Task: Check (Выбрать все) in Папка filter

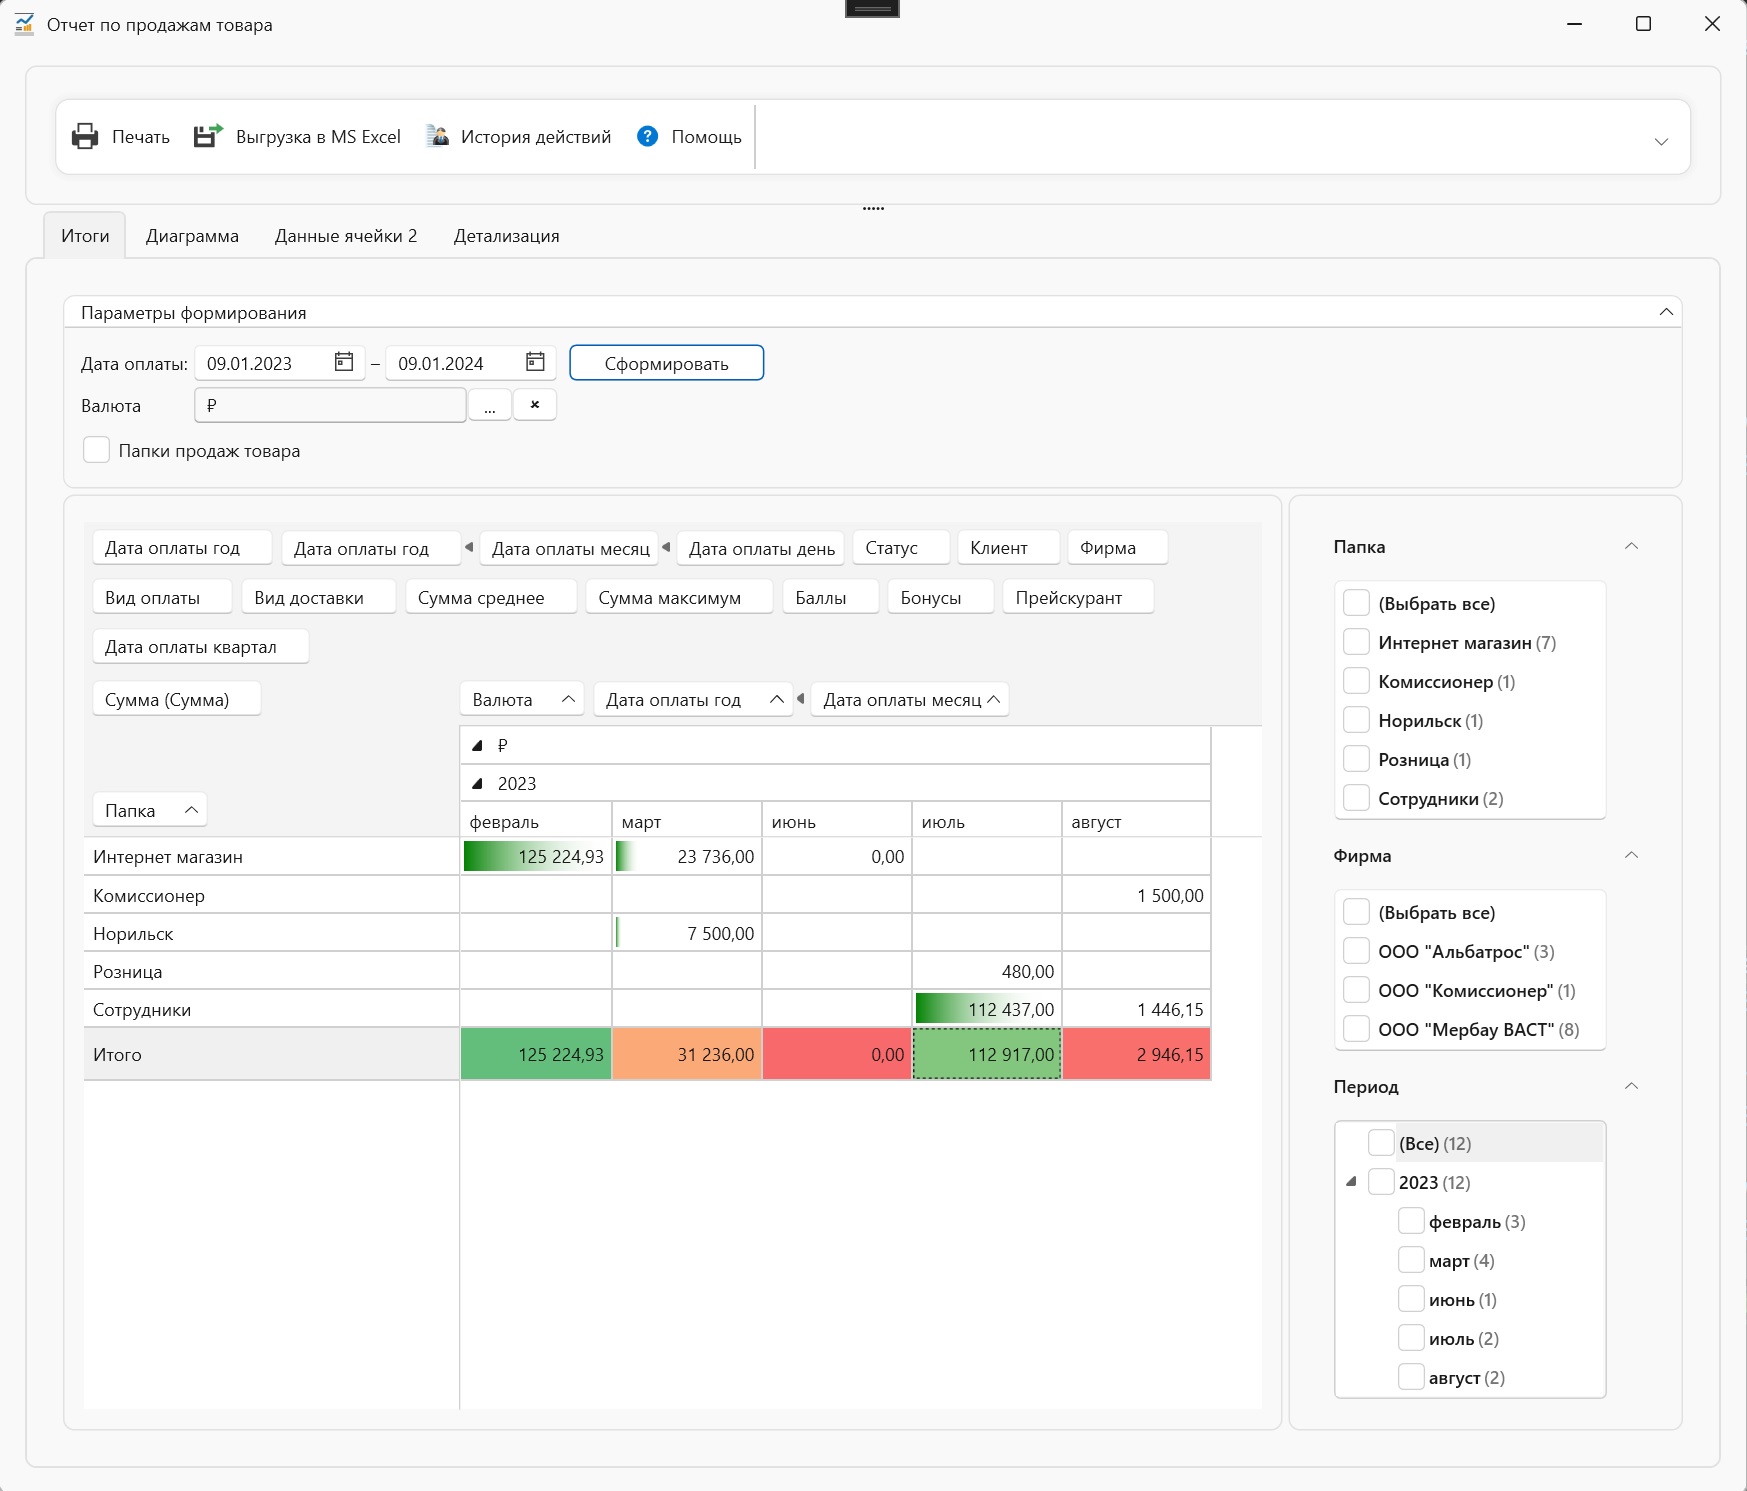Action: click(x=1356, y=603)
